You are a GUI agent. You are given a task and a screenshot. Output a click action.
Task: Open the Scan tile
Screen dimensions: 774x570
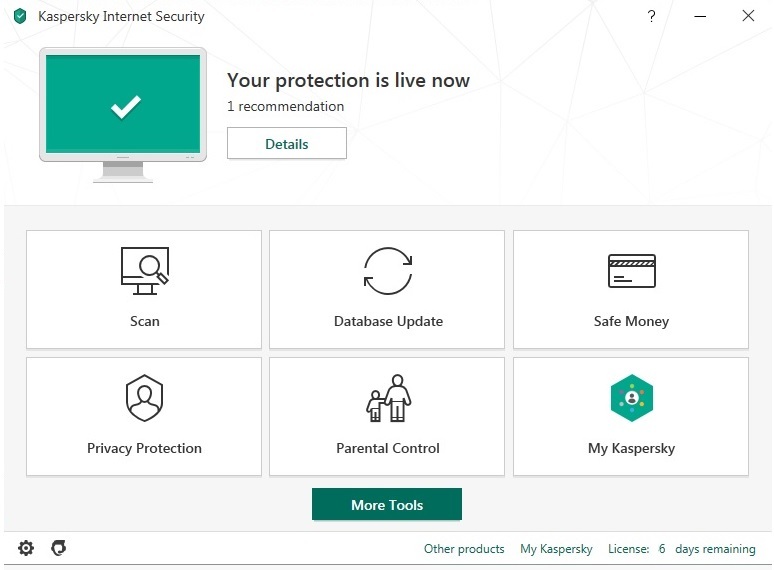(144, 289)
